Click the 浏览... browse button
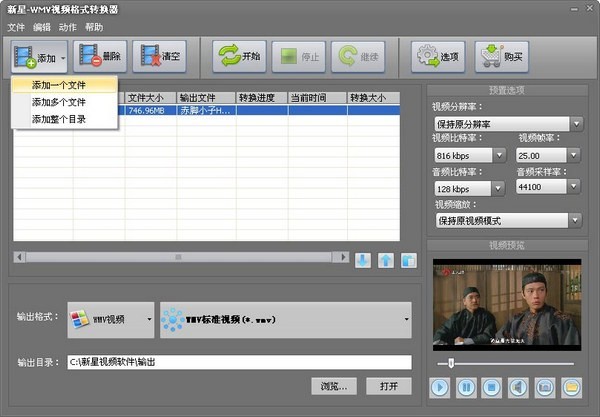The width and height of the screenshot is (600, 417). coord(334,386)
